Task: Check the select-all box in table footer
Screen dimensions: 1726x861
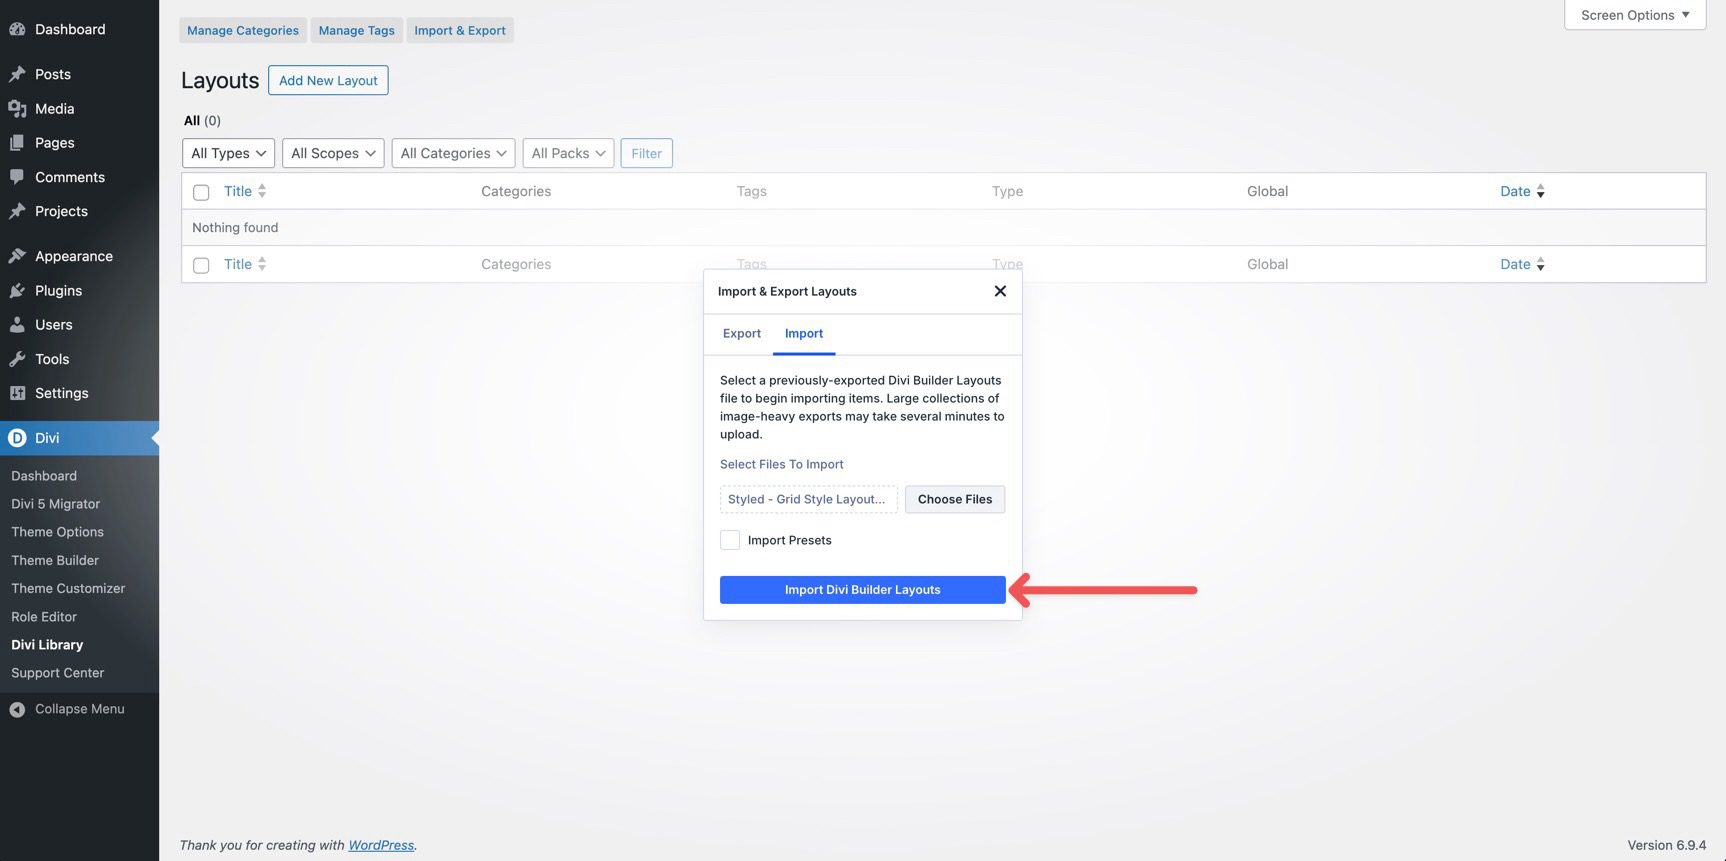Action: pos(201,265)
